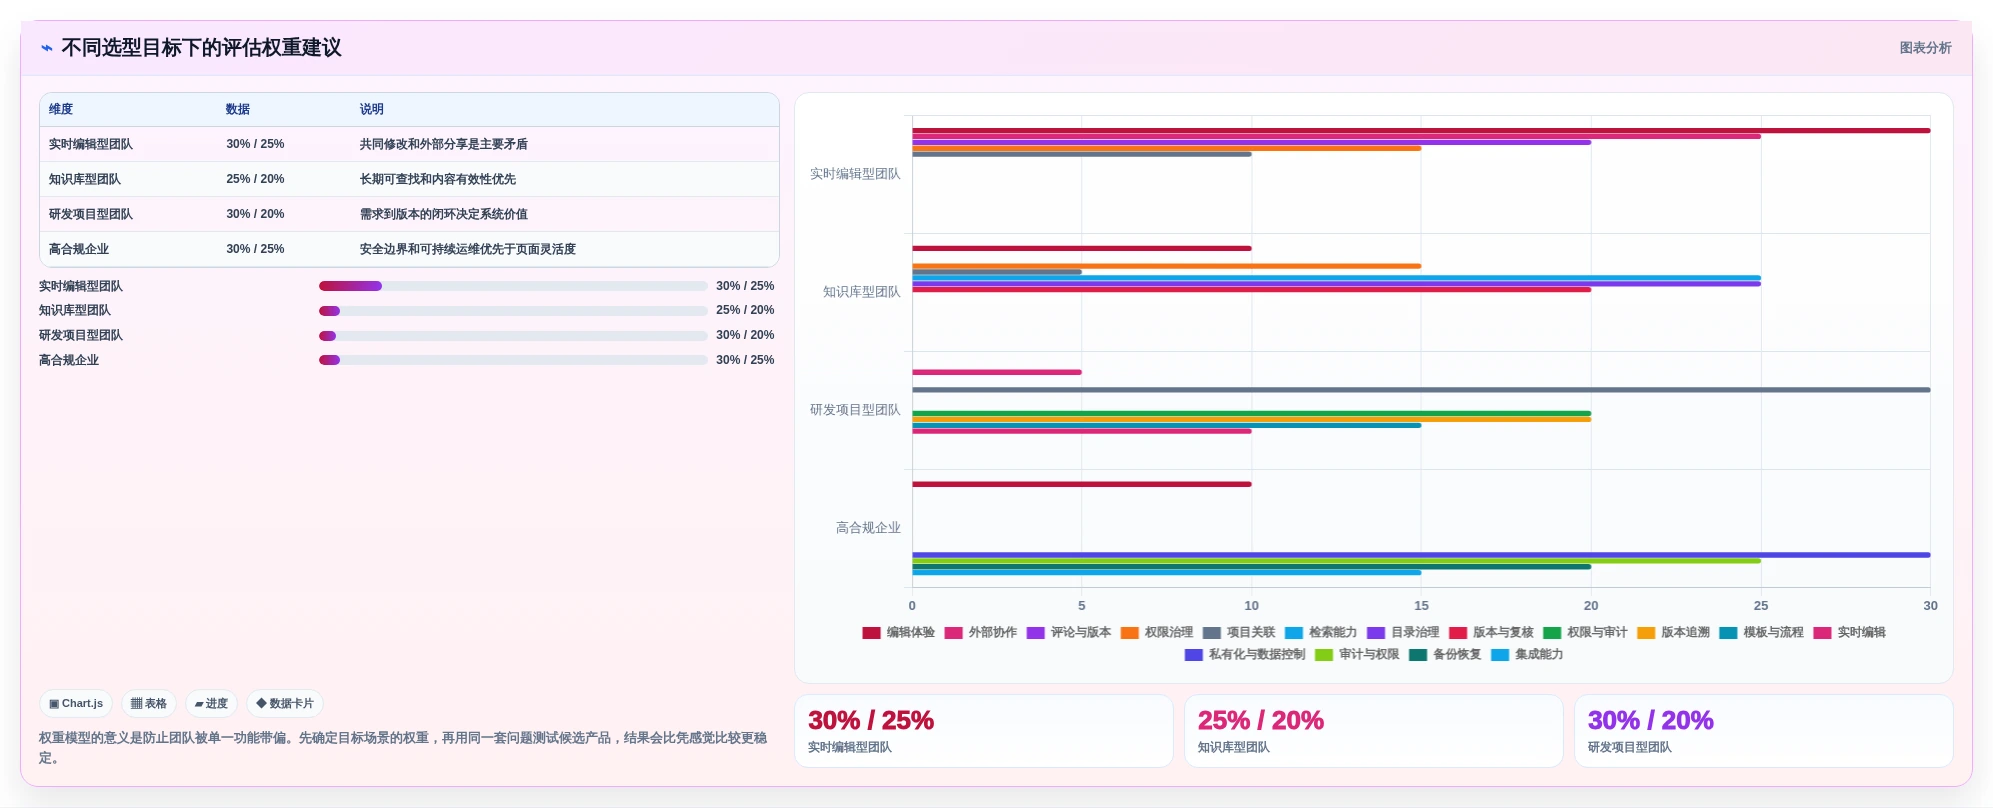Select the 知识库型团队 table row label

pyautogui.click(x=85, y=180)
